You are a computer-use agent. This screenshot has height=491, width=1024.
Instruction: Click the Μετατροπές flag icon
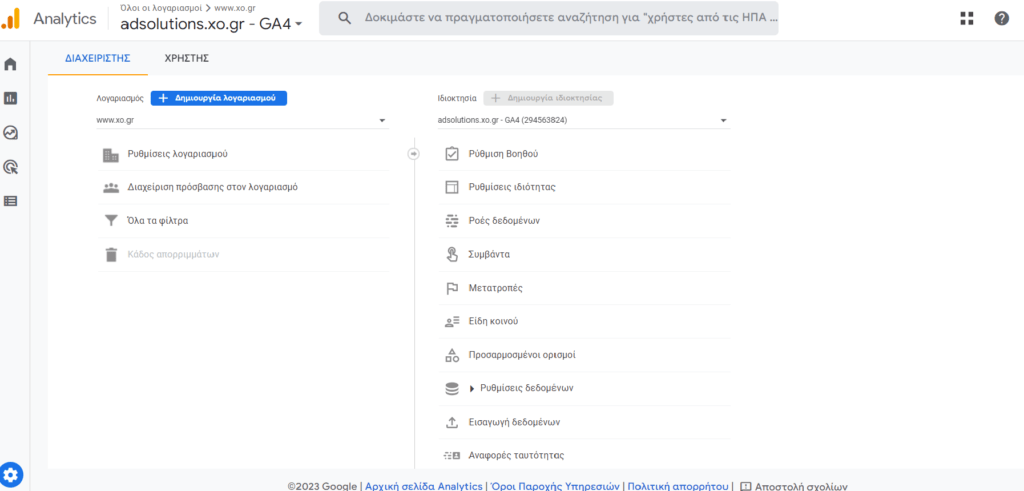pyautogui.click(x=452, y=288)
